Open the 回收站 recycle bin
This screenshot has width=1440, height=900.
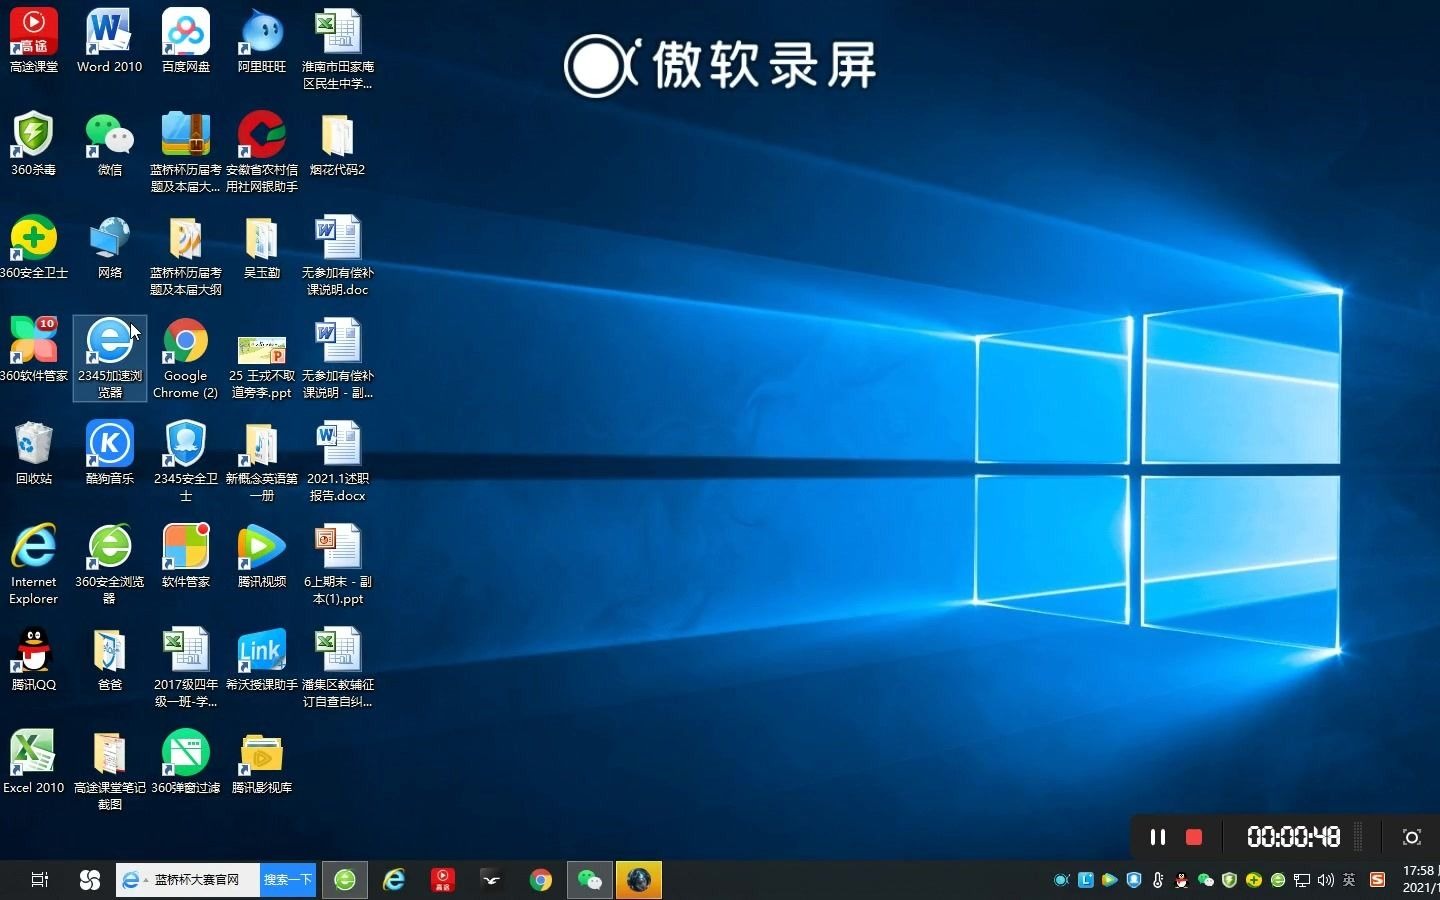point(34,453)
